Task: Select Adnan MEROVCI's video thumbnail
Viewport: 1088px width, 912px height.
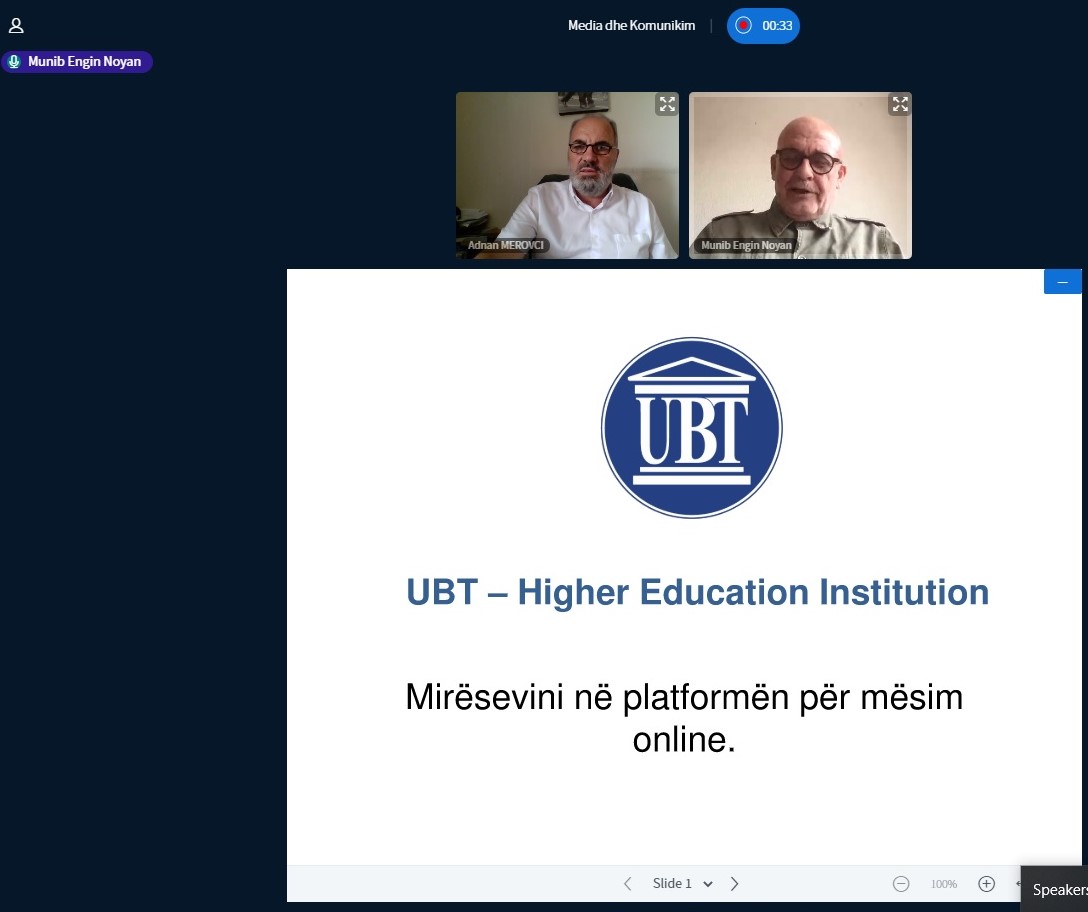Action: click(x=566, y=175)
